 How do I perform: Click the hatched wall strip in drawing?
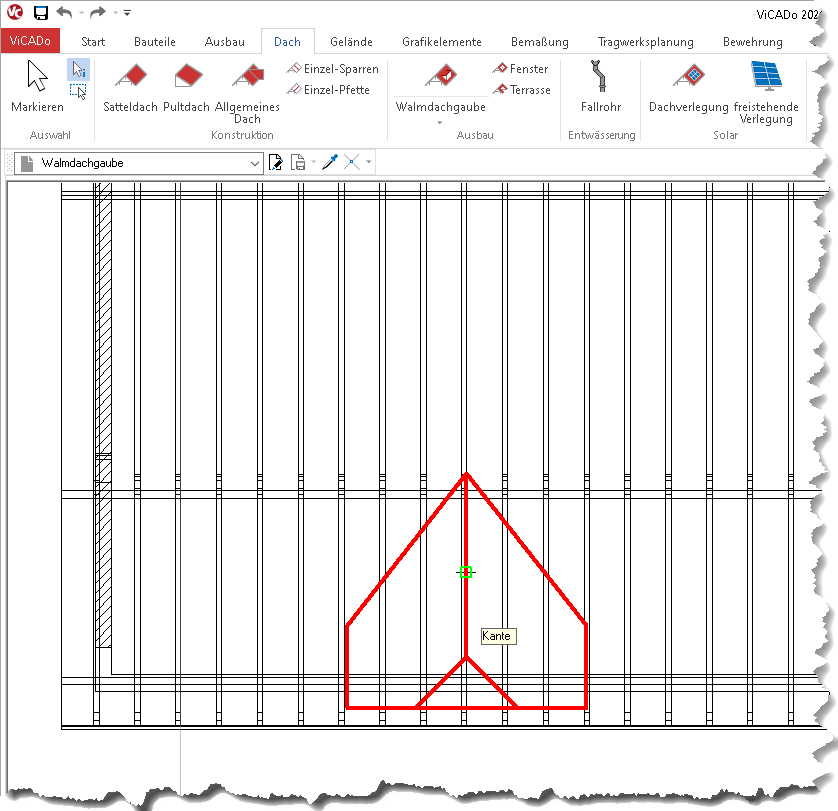pos(103,414)
